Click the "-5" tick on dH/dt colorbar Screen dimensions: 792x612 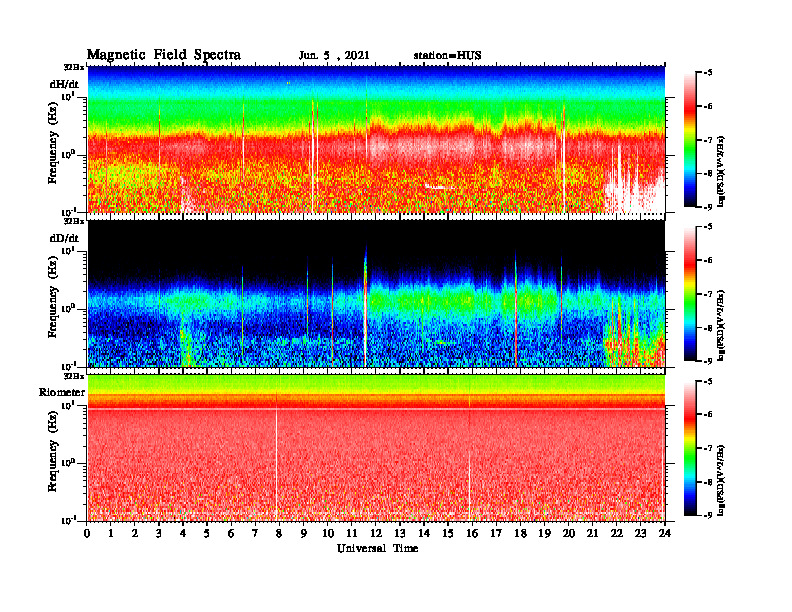tap(708, 73)
